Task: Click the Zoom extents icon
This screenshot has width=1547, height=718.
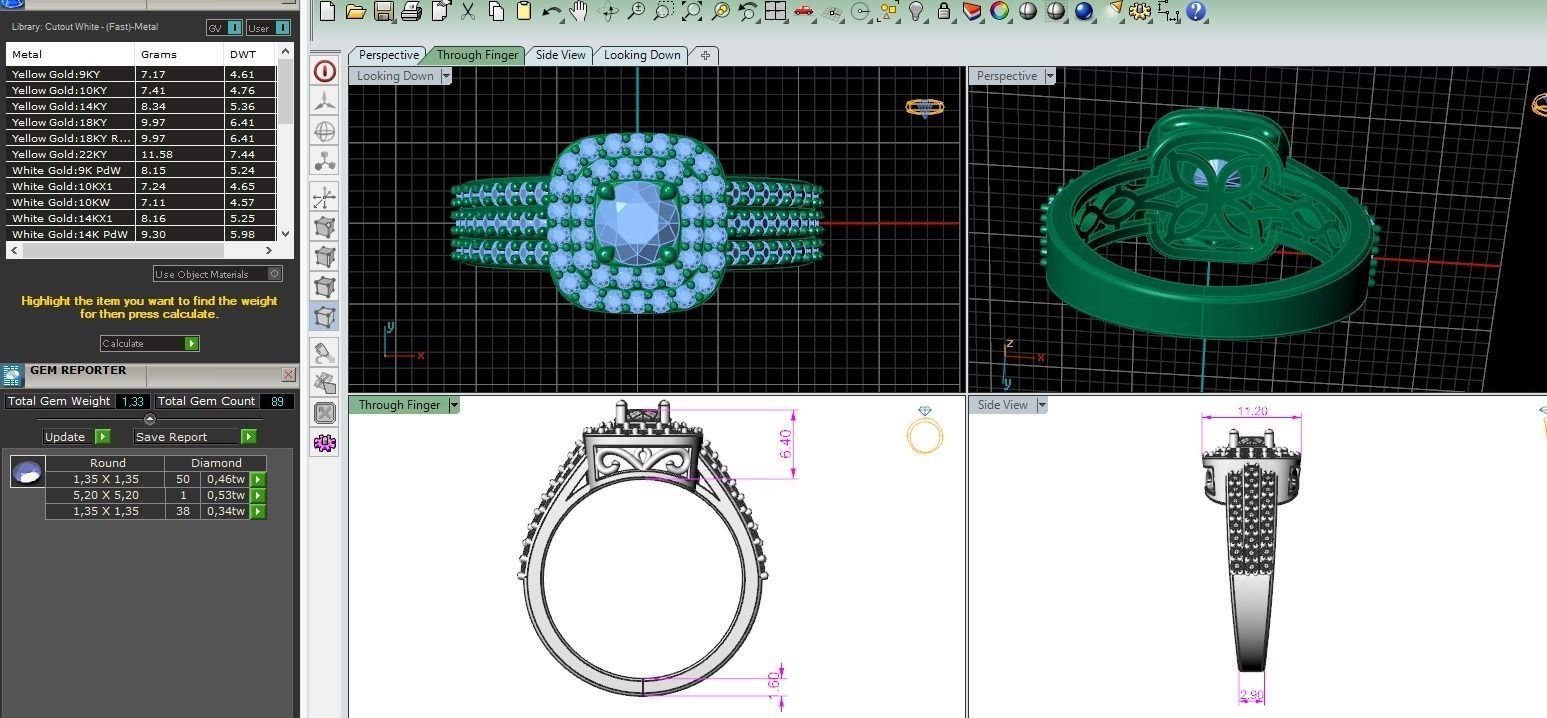Action: tap(692, 12)
